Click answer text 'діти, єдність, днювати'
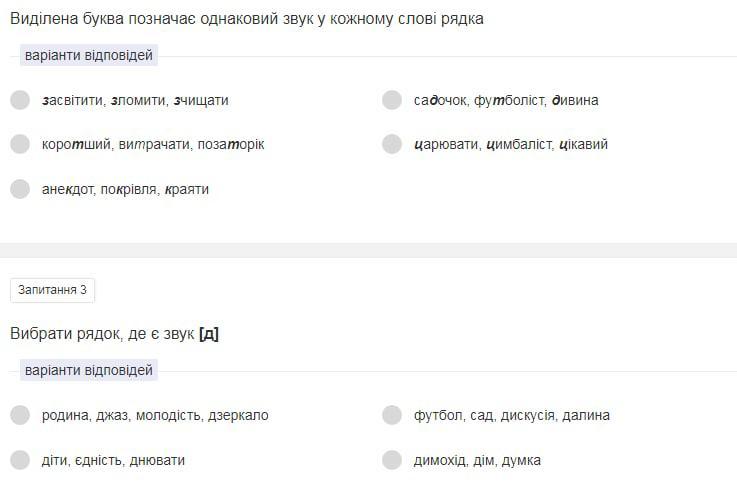Screen dimensions: 737x504 coord(113,460)
